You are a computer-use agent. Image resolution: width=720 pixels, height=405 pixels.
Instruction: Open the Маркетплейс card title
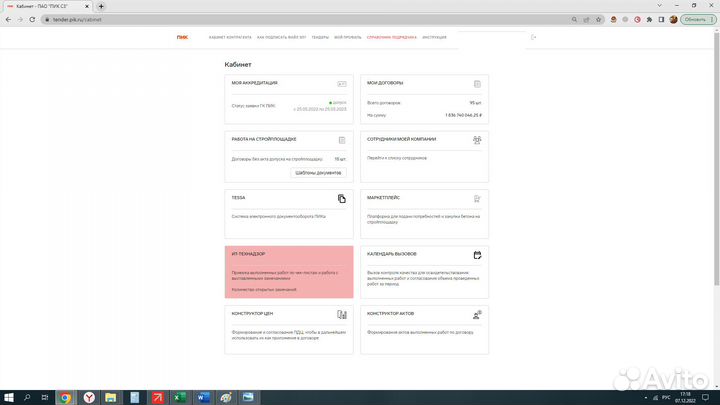[383, 198]
